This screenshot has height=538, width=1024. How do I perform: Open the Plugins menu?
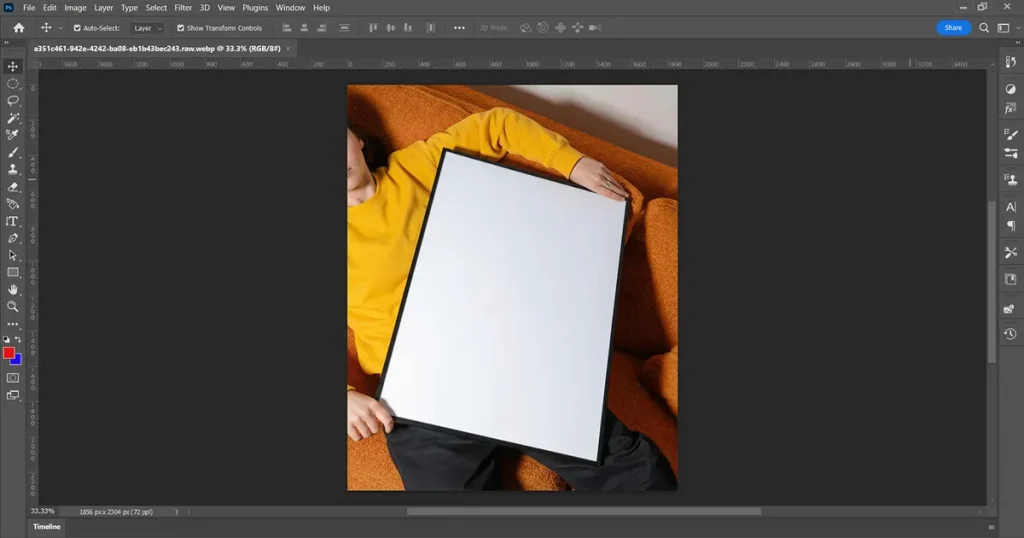255,8
